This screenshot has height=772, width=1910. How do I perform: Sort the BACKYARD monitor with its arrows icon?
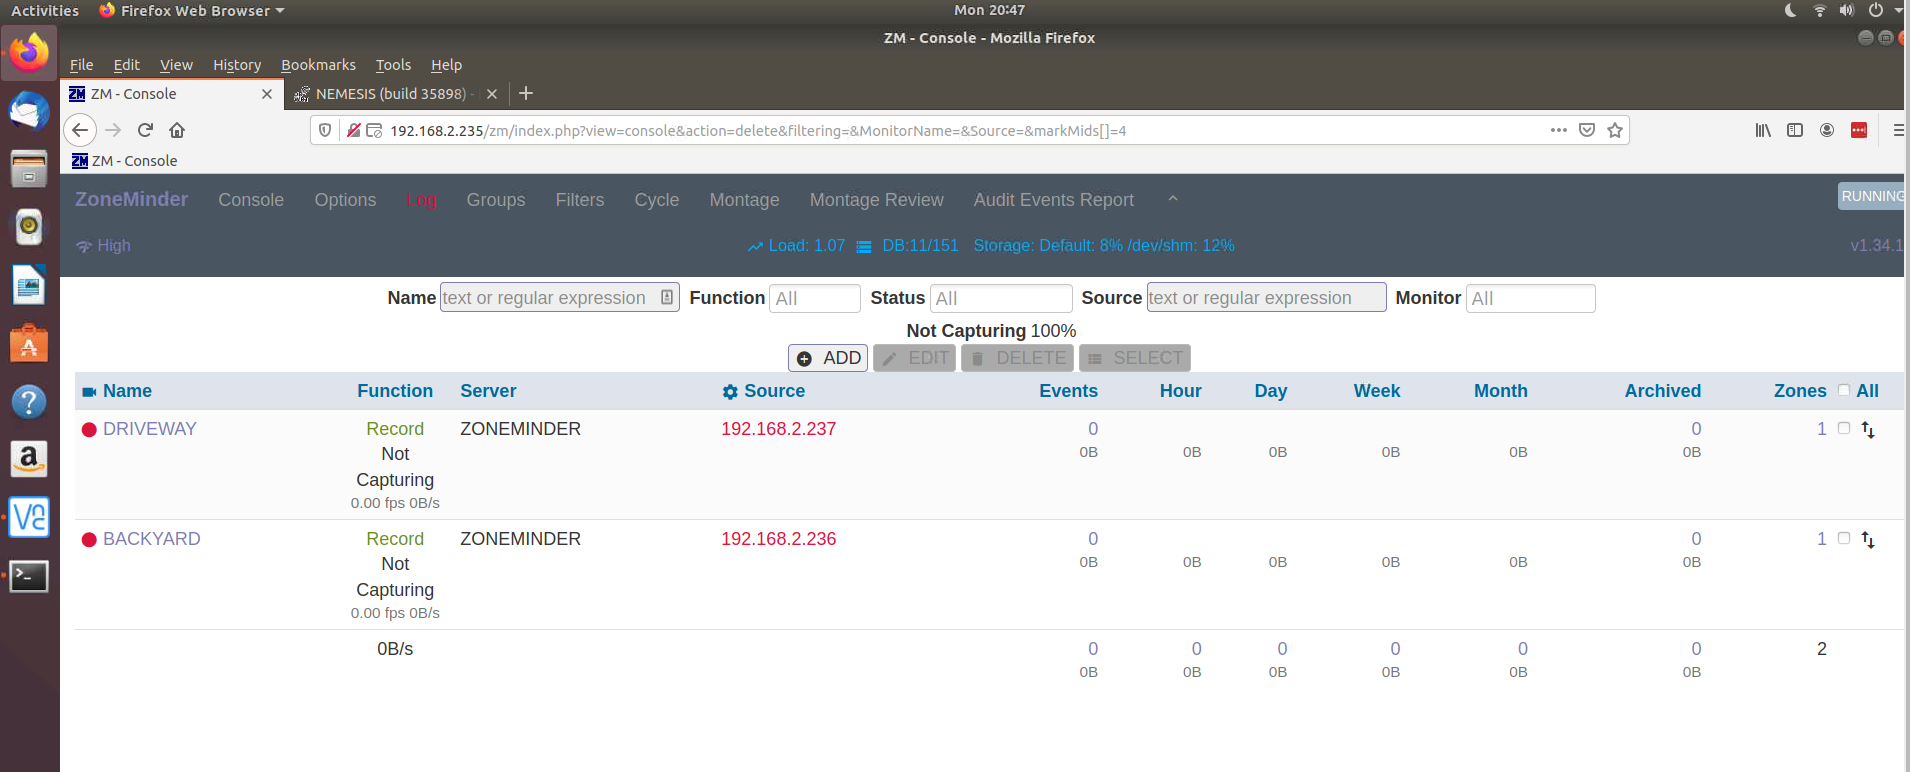tap(1868, 540)
